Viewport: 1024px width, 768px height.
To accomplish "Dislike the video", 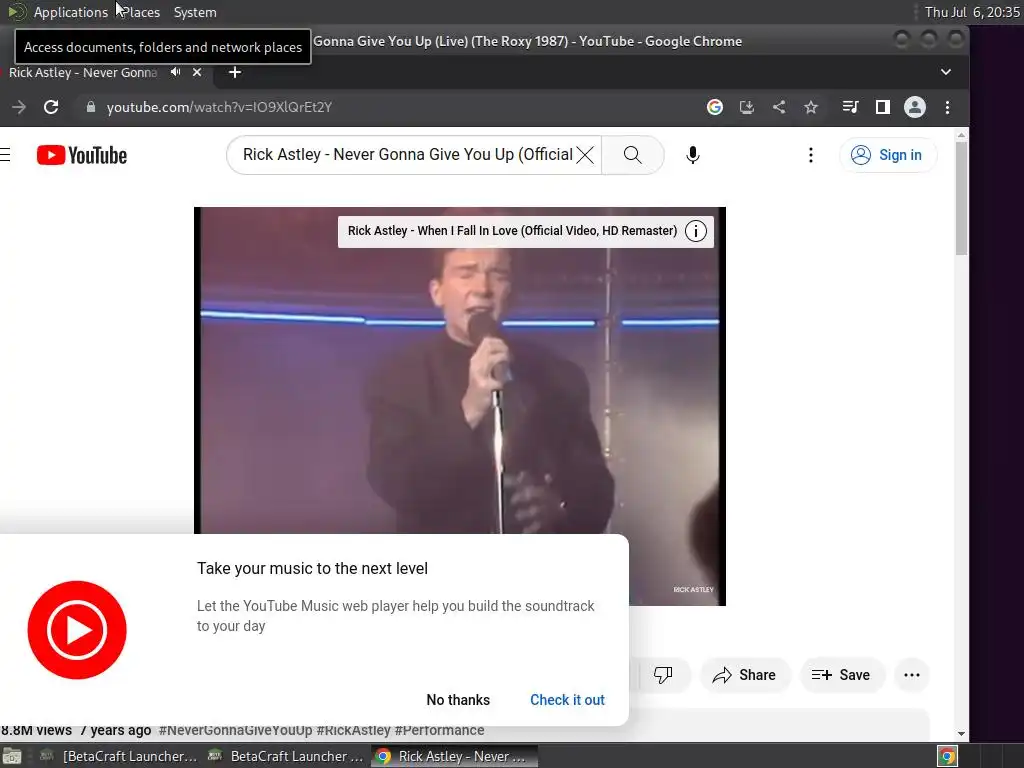I will click(x=663, y=675).
